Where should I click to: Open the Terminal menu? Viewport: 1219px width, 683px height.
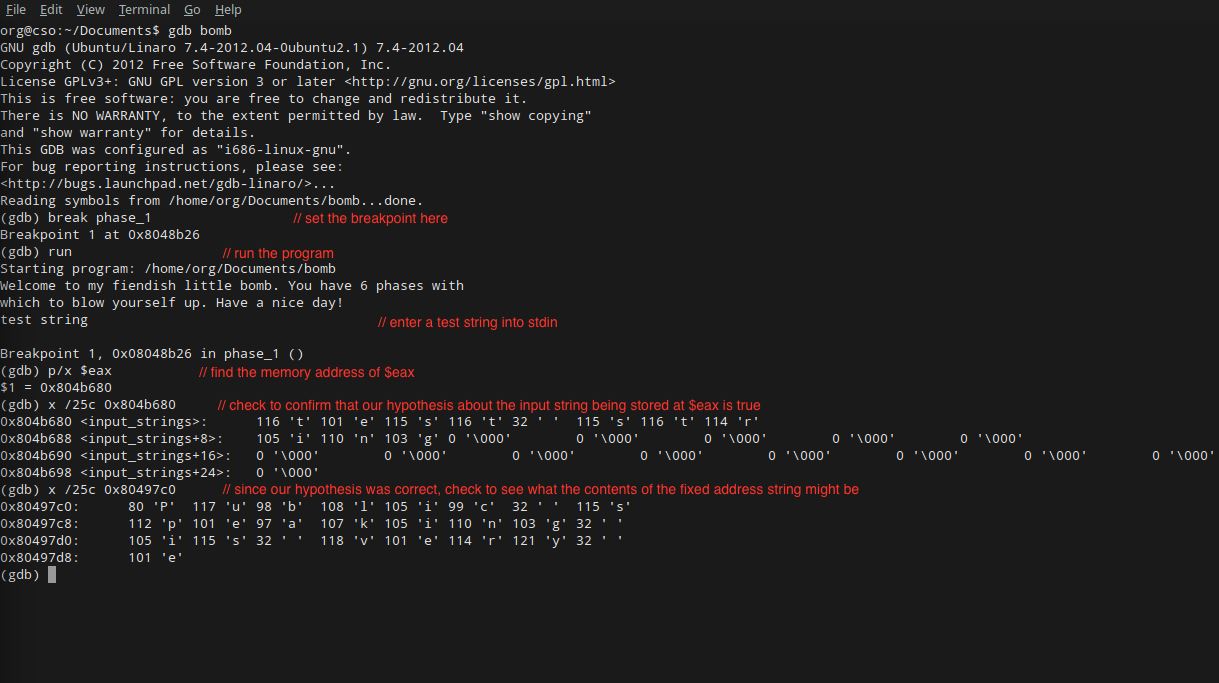144,9
